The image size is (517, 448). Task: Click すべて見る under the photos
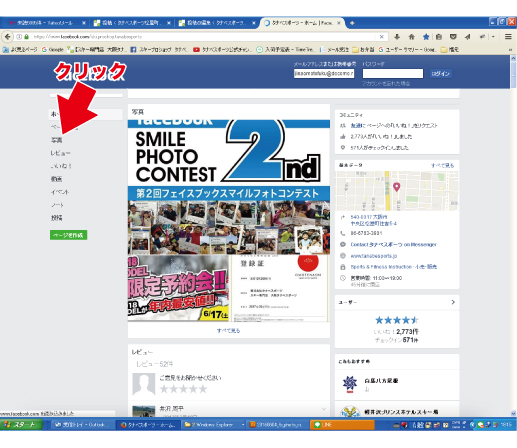coord(229,331)
